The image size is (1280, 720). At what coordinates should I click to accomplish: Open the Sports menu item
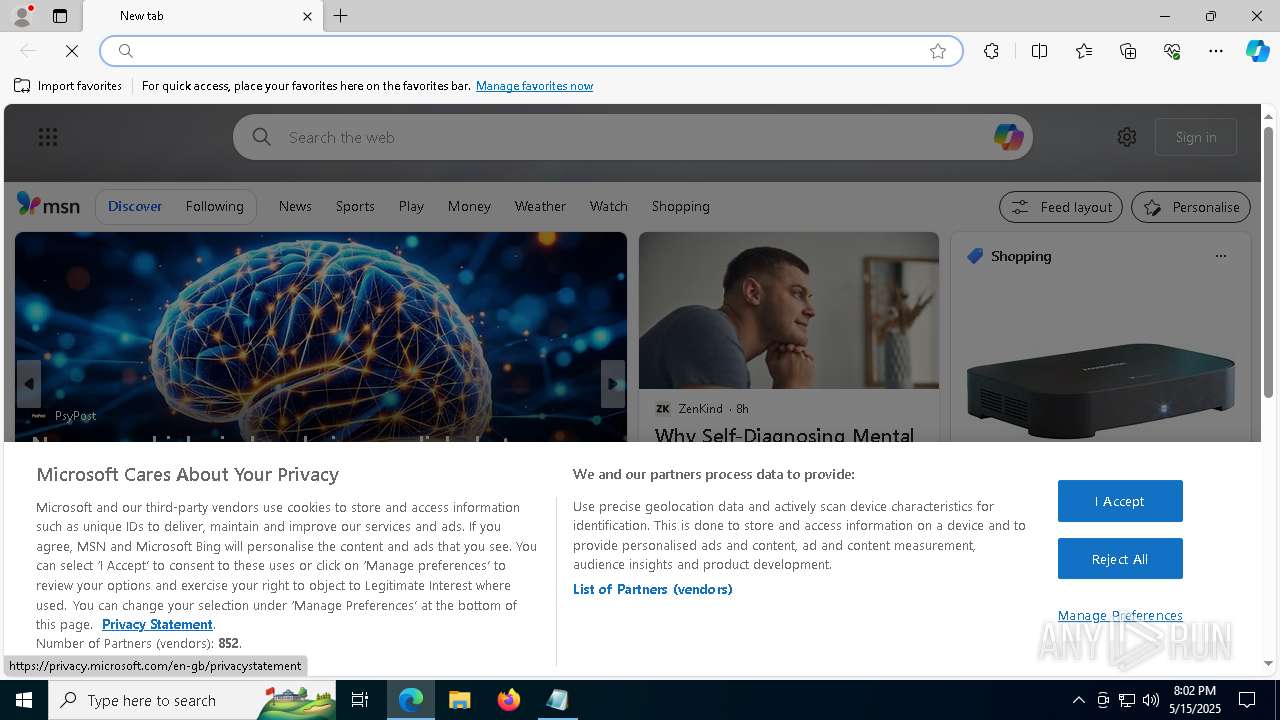pos(355,206)
